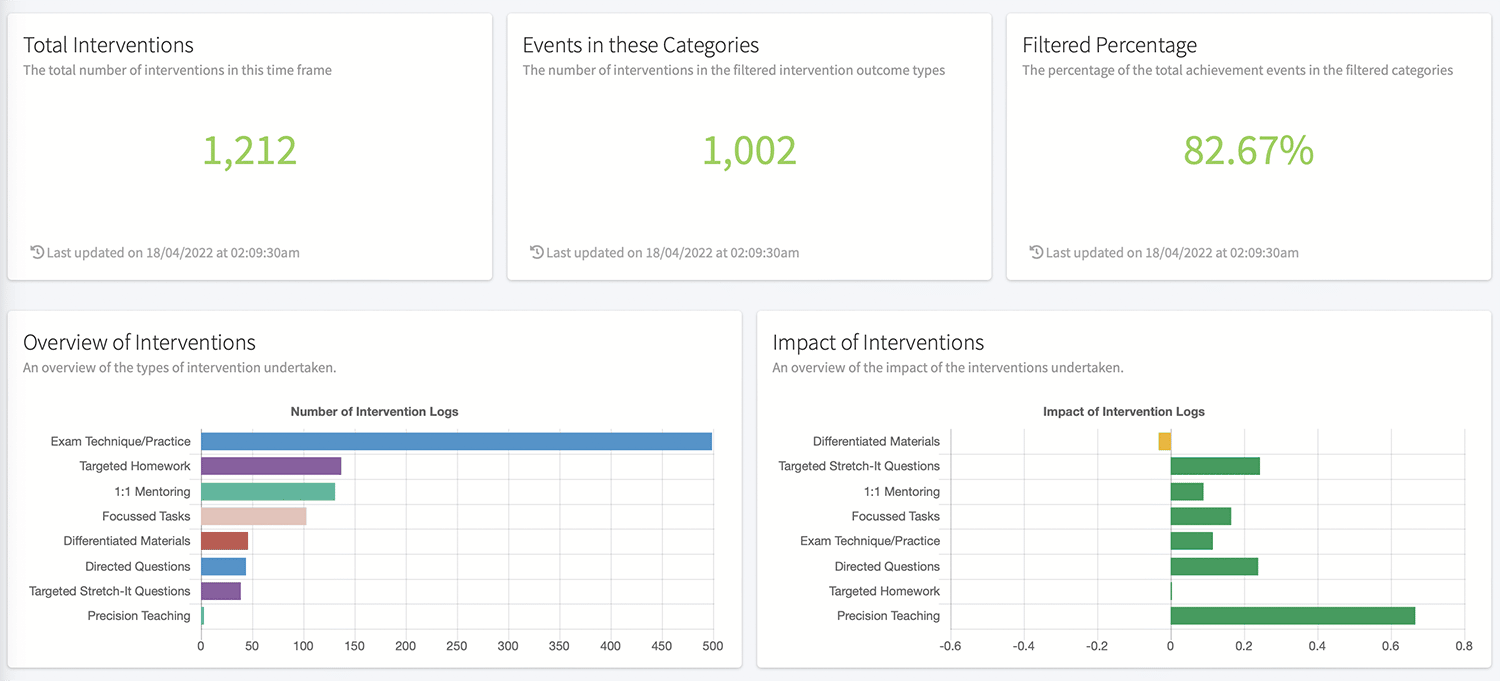Click the Precision Teaching bar in Number chart
The image size is (1500, 681).
click(x=202, y=616)
